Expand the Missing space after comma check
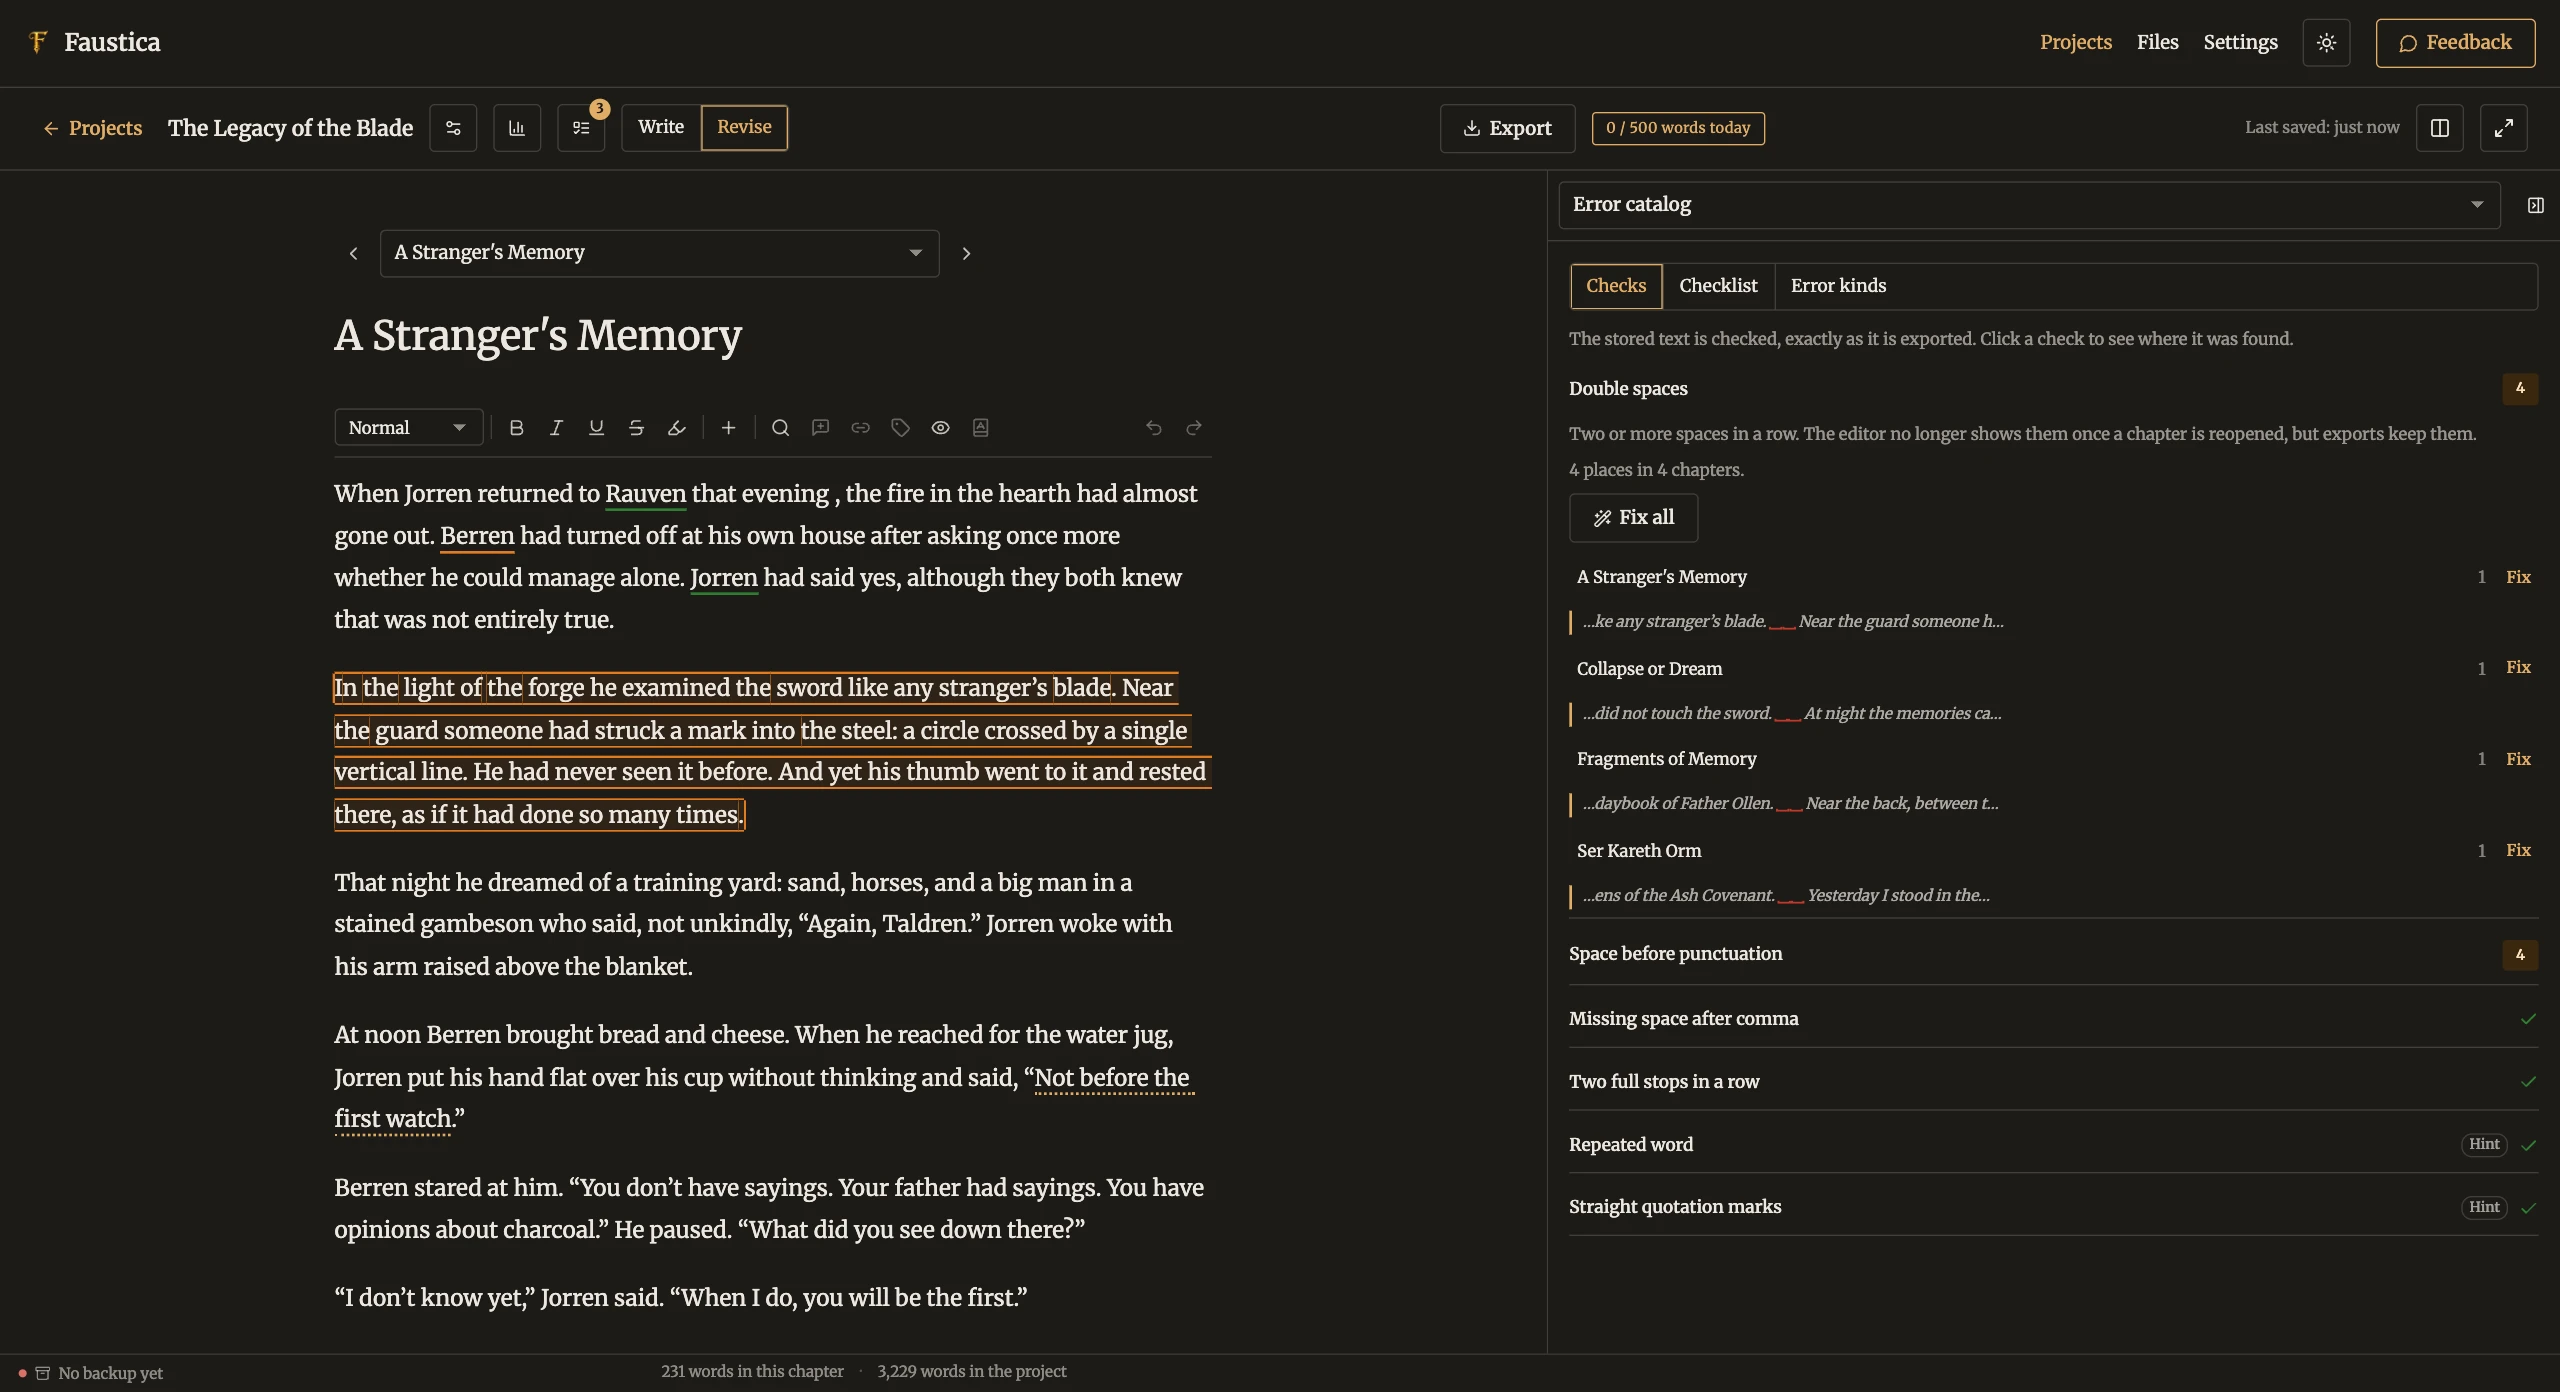The image size is (2560, 1392). pos(2053,1018)
